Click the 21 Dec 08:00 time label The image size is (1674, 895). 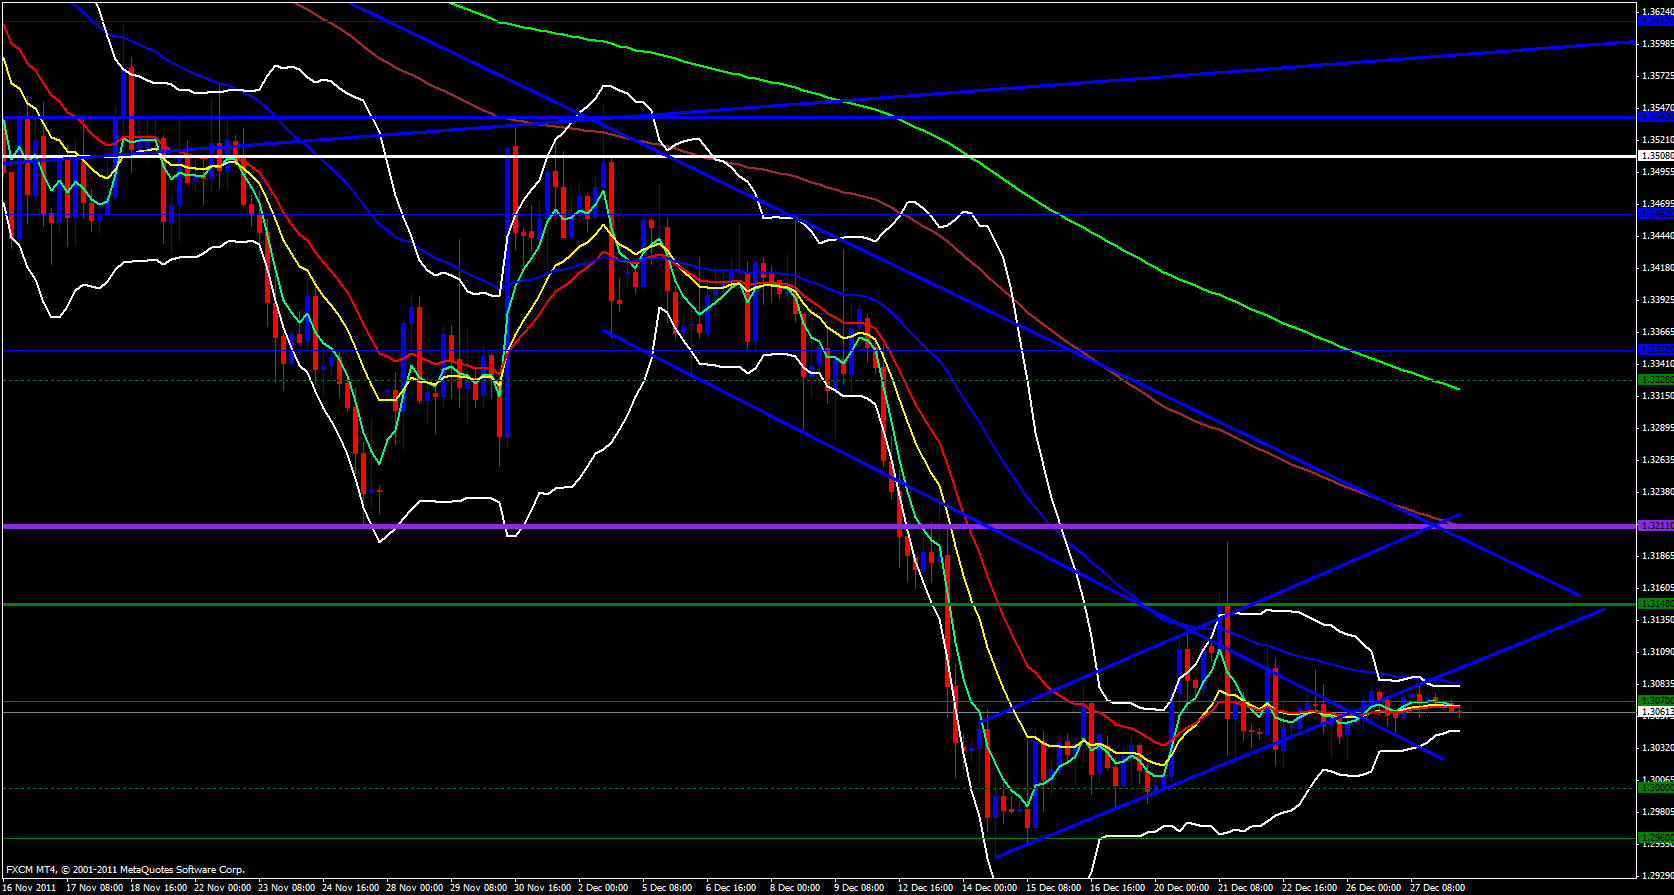point(1246,888)
